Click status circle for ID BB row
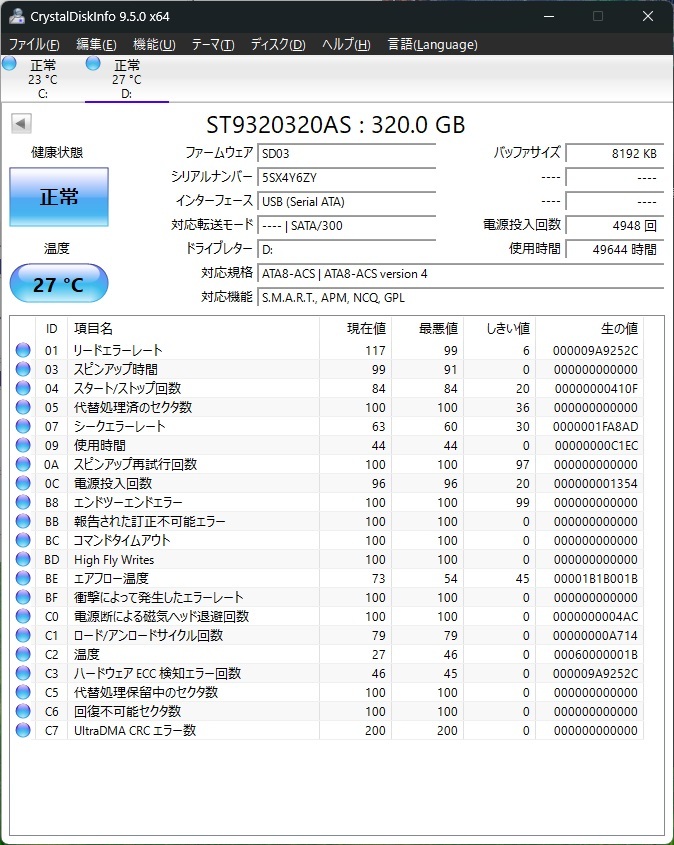 click(23, 521)
